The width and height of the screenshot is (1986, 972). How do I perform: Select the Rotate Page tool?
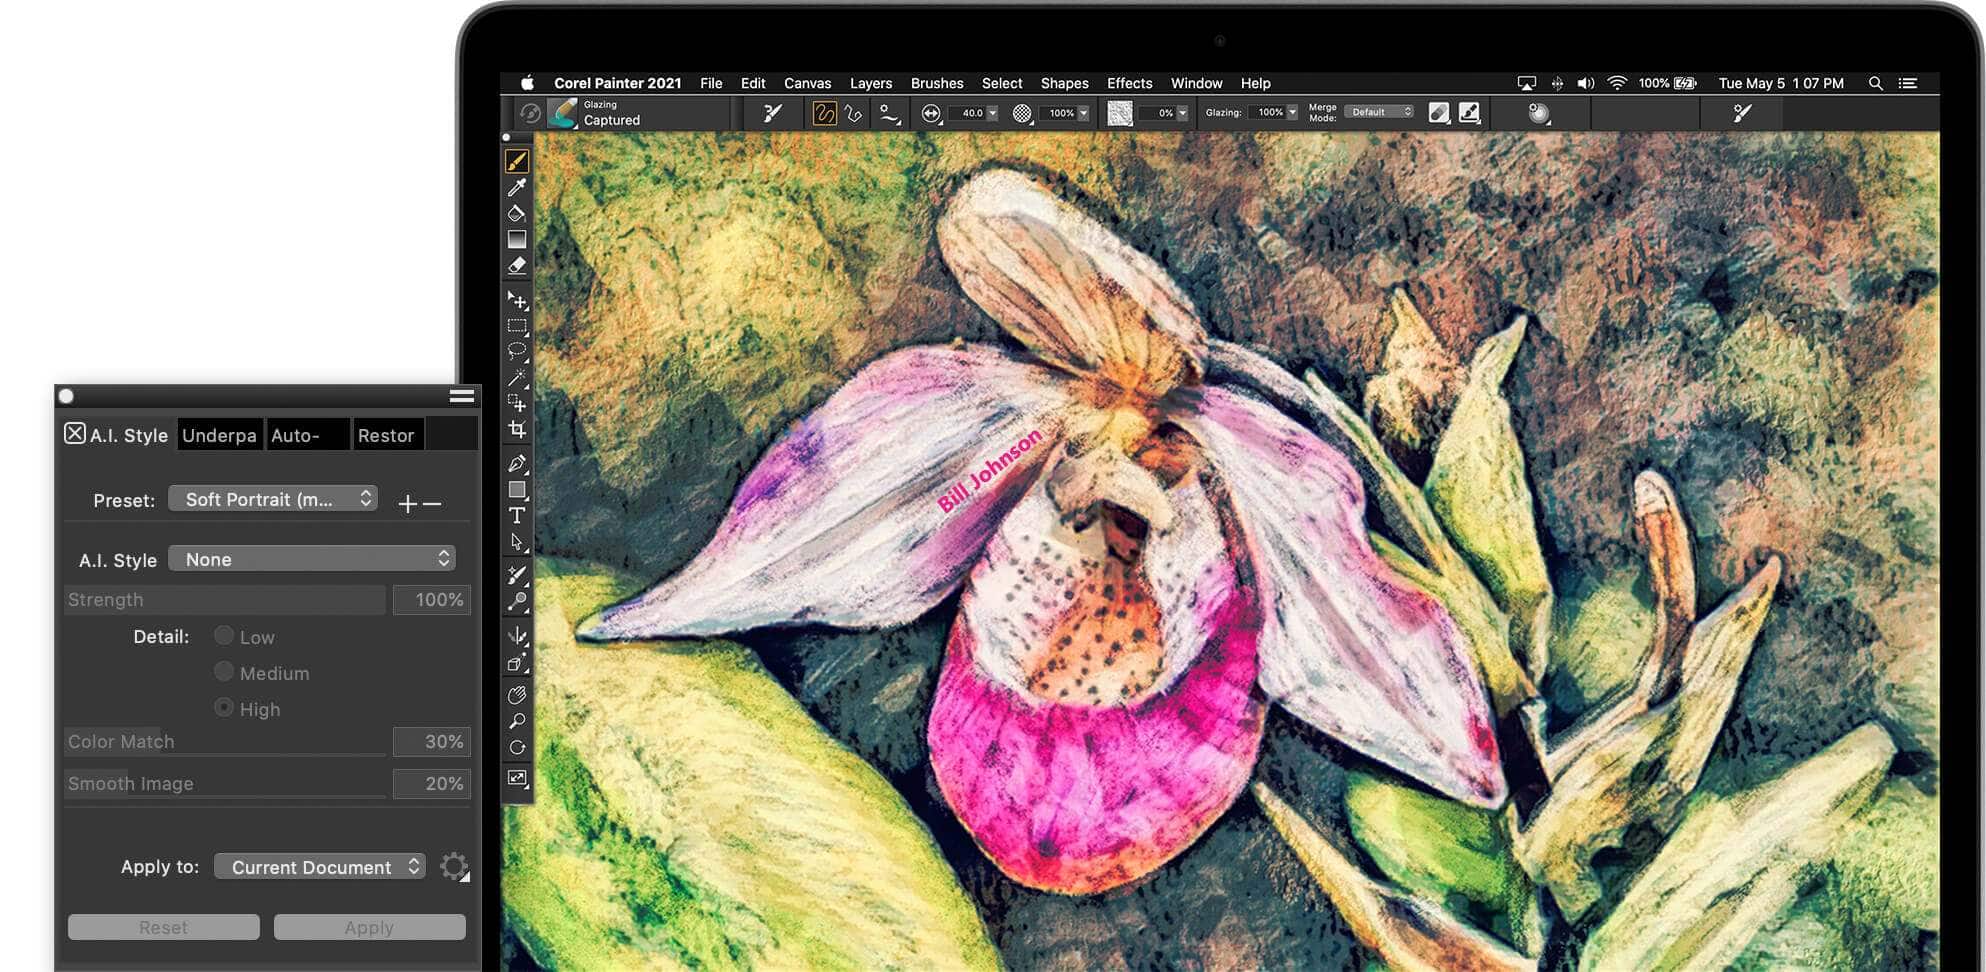[x=517, y=747]
